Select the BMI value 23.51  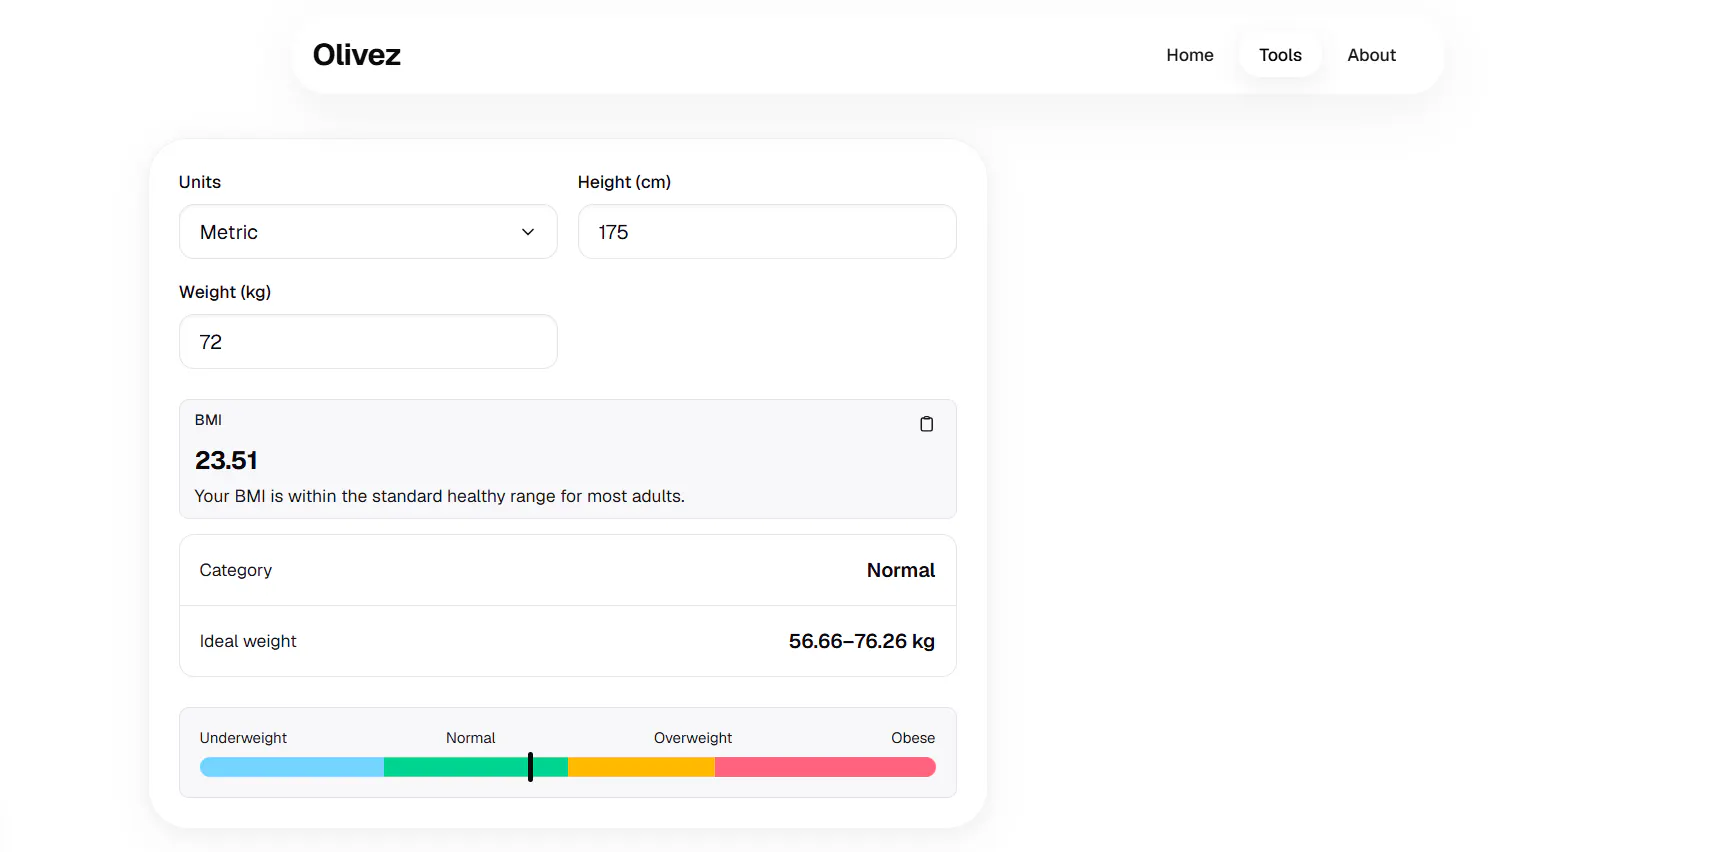[x=226, y=460]
